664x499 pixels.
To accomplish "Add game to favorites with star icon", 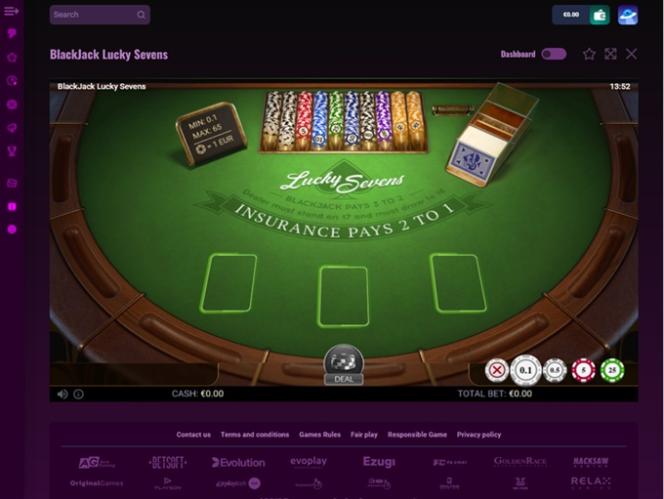I will coord(589,54).
